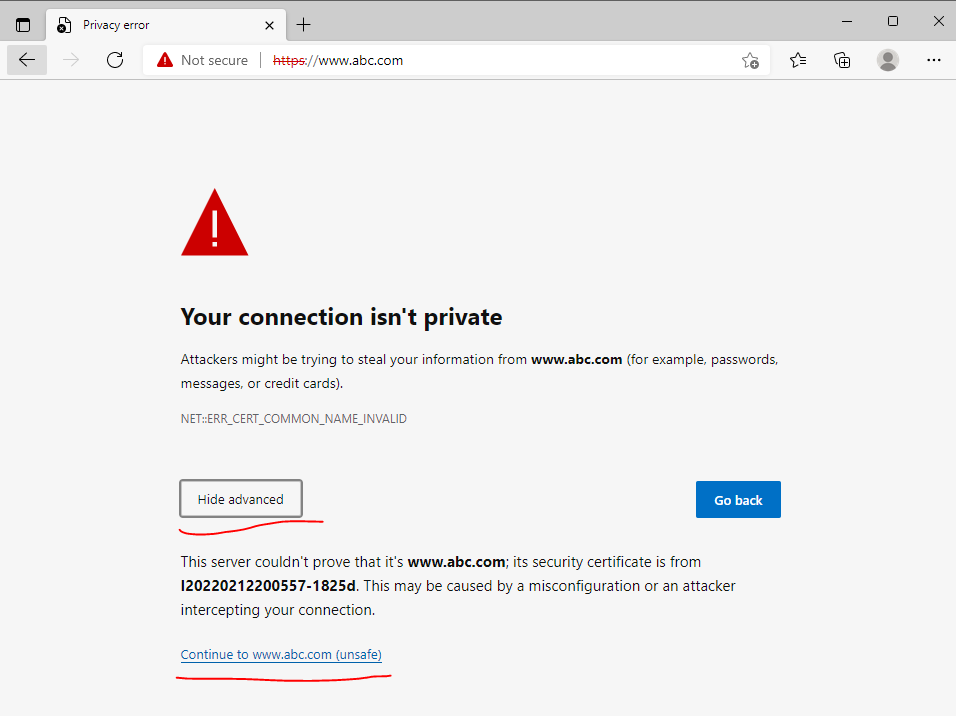Screen dimensions: 956x716
Task: Close the Privacy error tab
Action: [269, 26]
